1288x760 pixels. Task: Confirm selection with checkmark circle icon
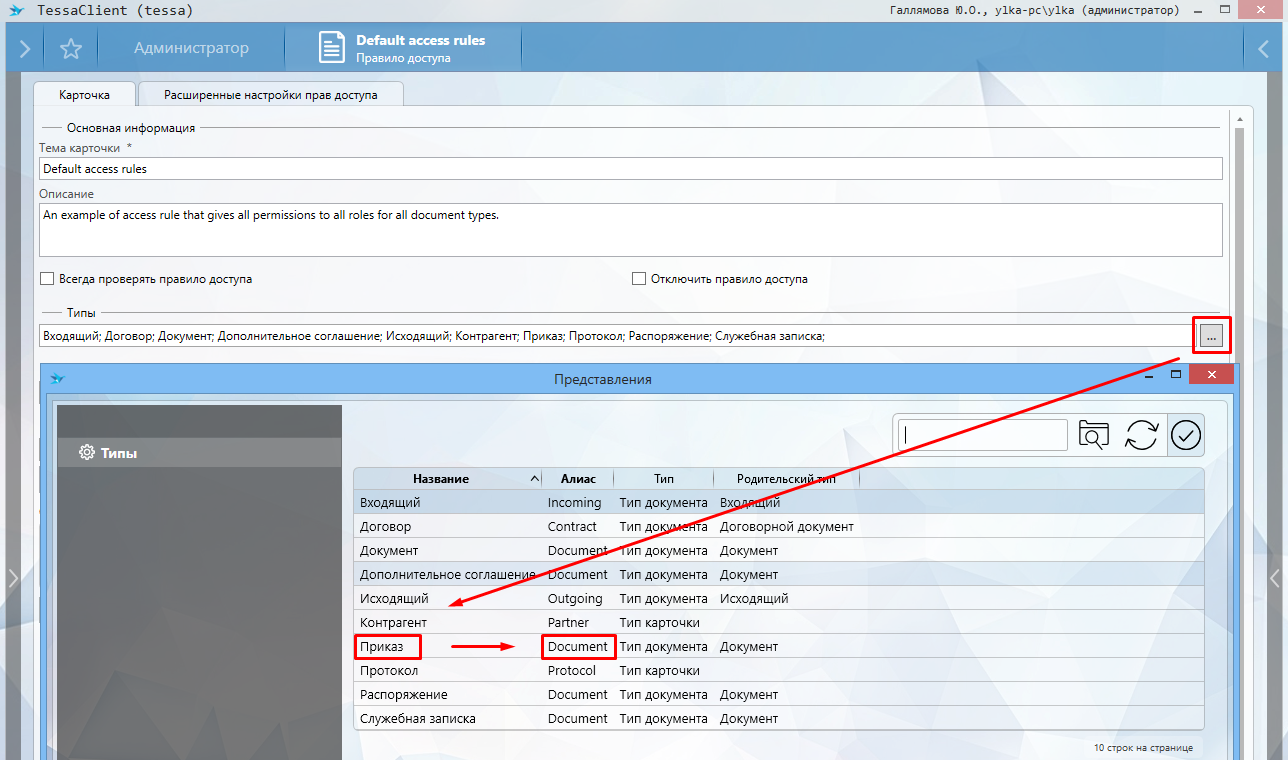point(1186,435)
